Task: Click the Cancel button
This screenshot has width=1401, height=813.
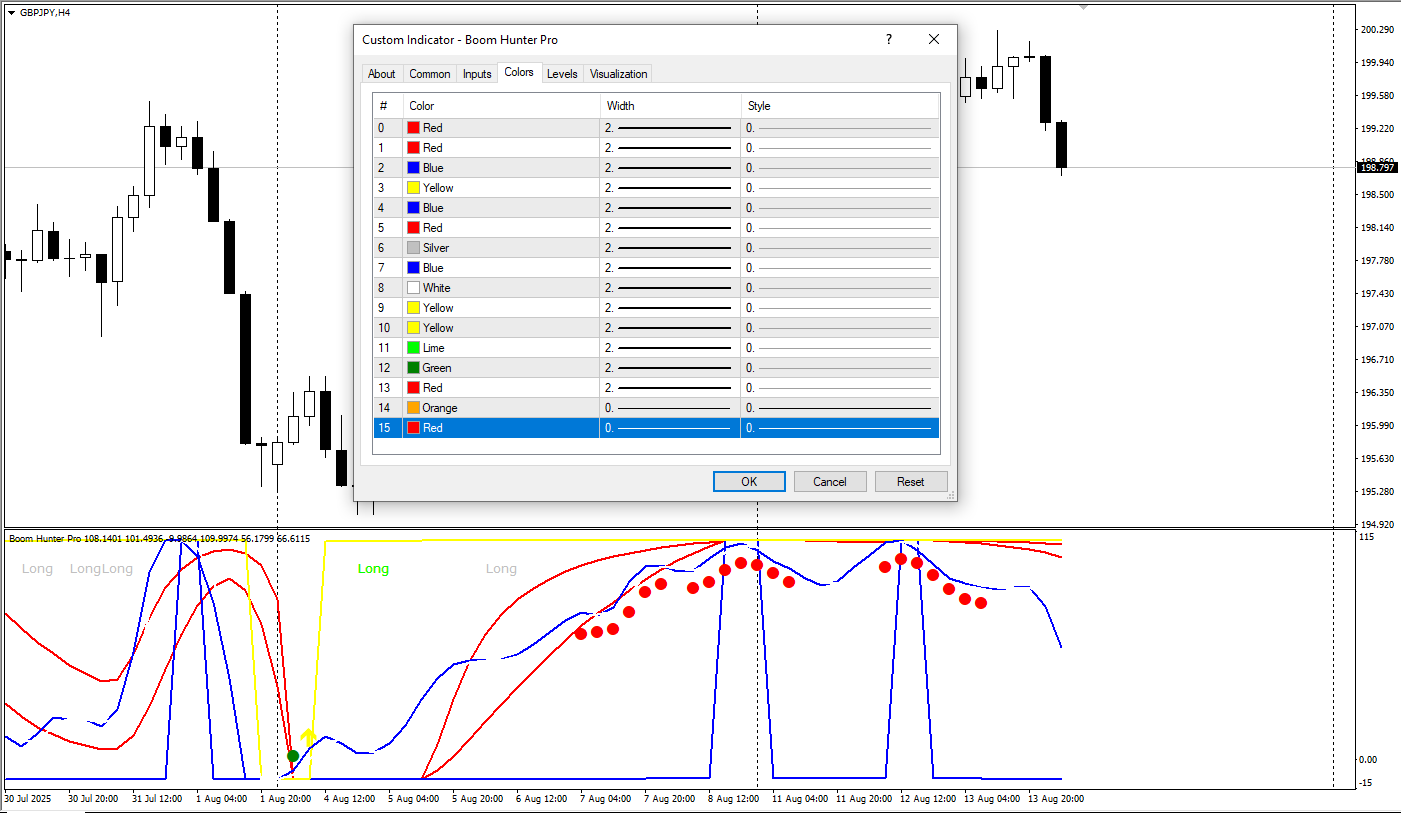Action: (830, 481)
